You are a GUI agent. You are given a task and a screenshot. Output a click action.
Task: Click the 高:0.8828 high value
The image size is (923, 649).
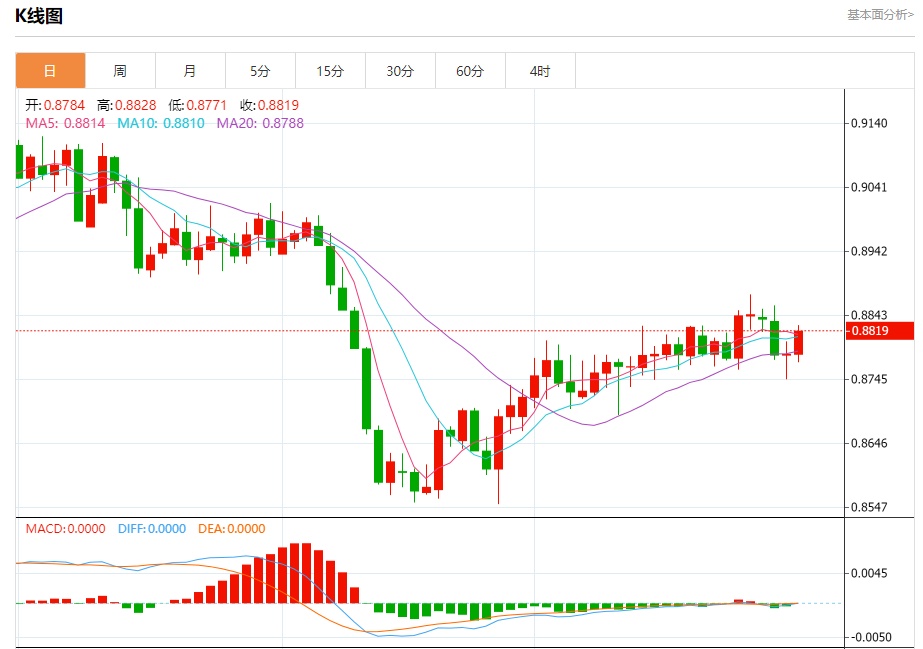click(x=127, y=105)
